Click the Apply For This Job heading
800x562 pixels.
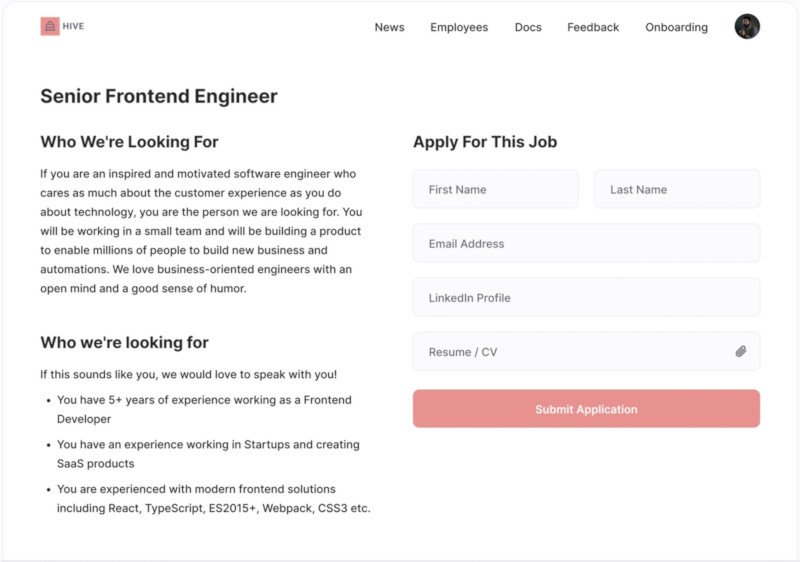coord(485,142)
